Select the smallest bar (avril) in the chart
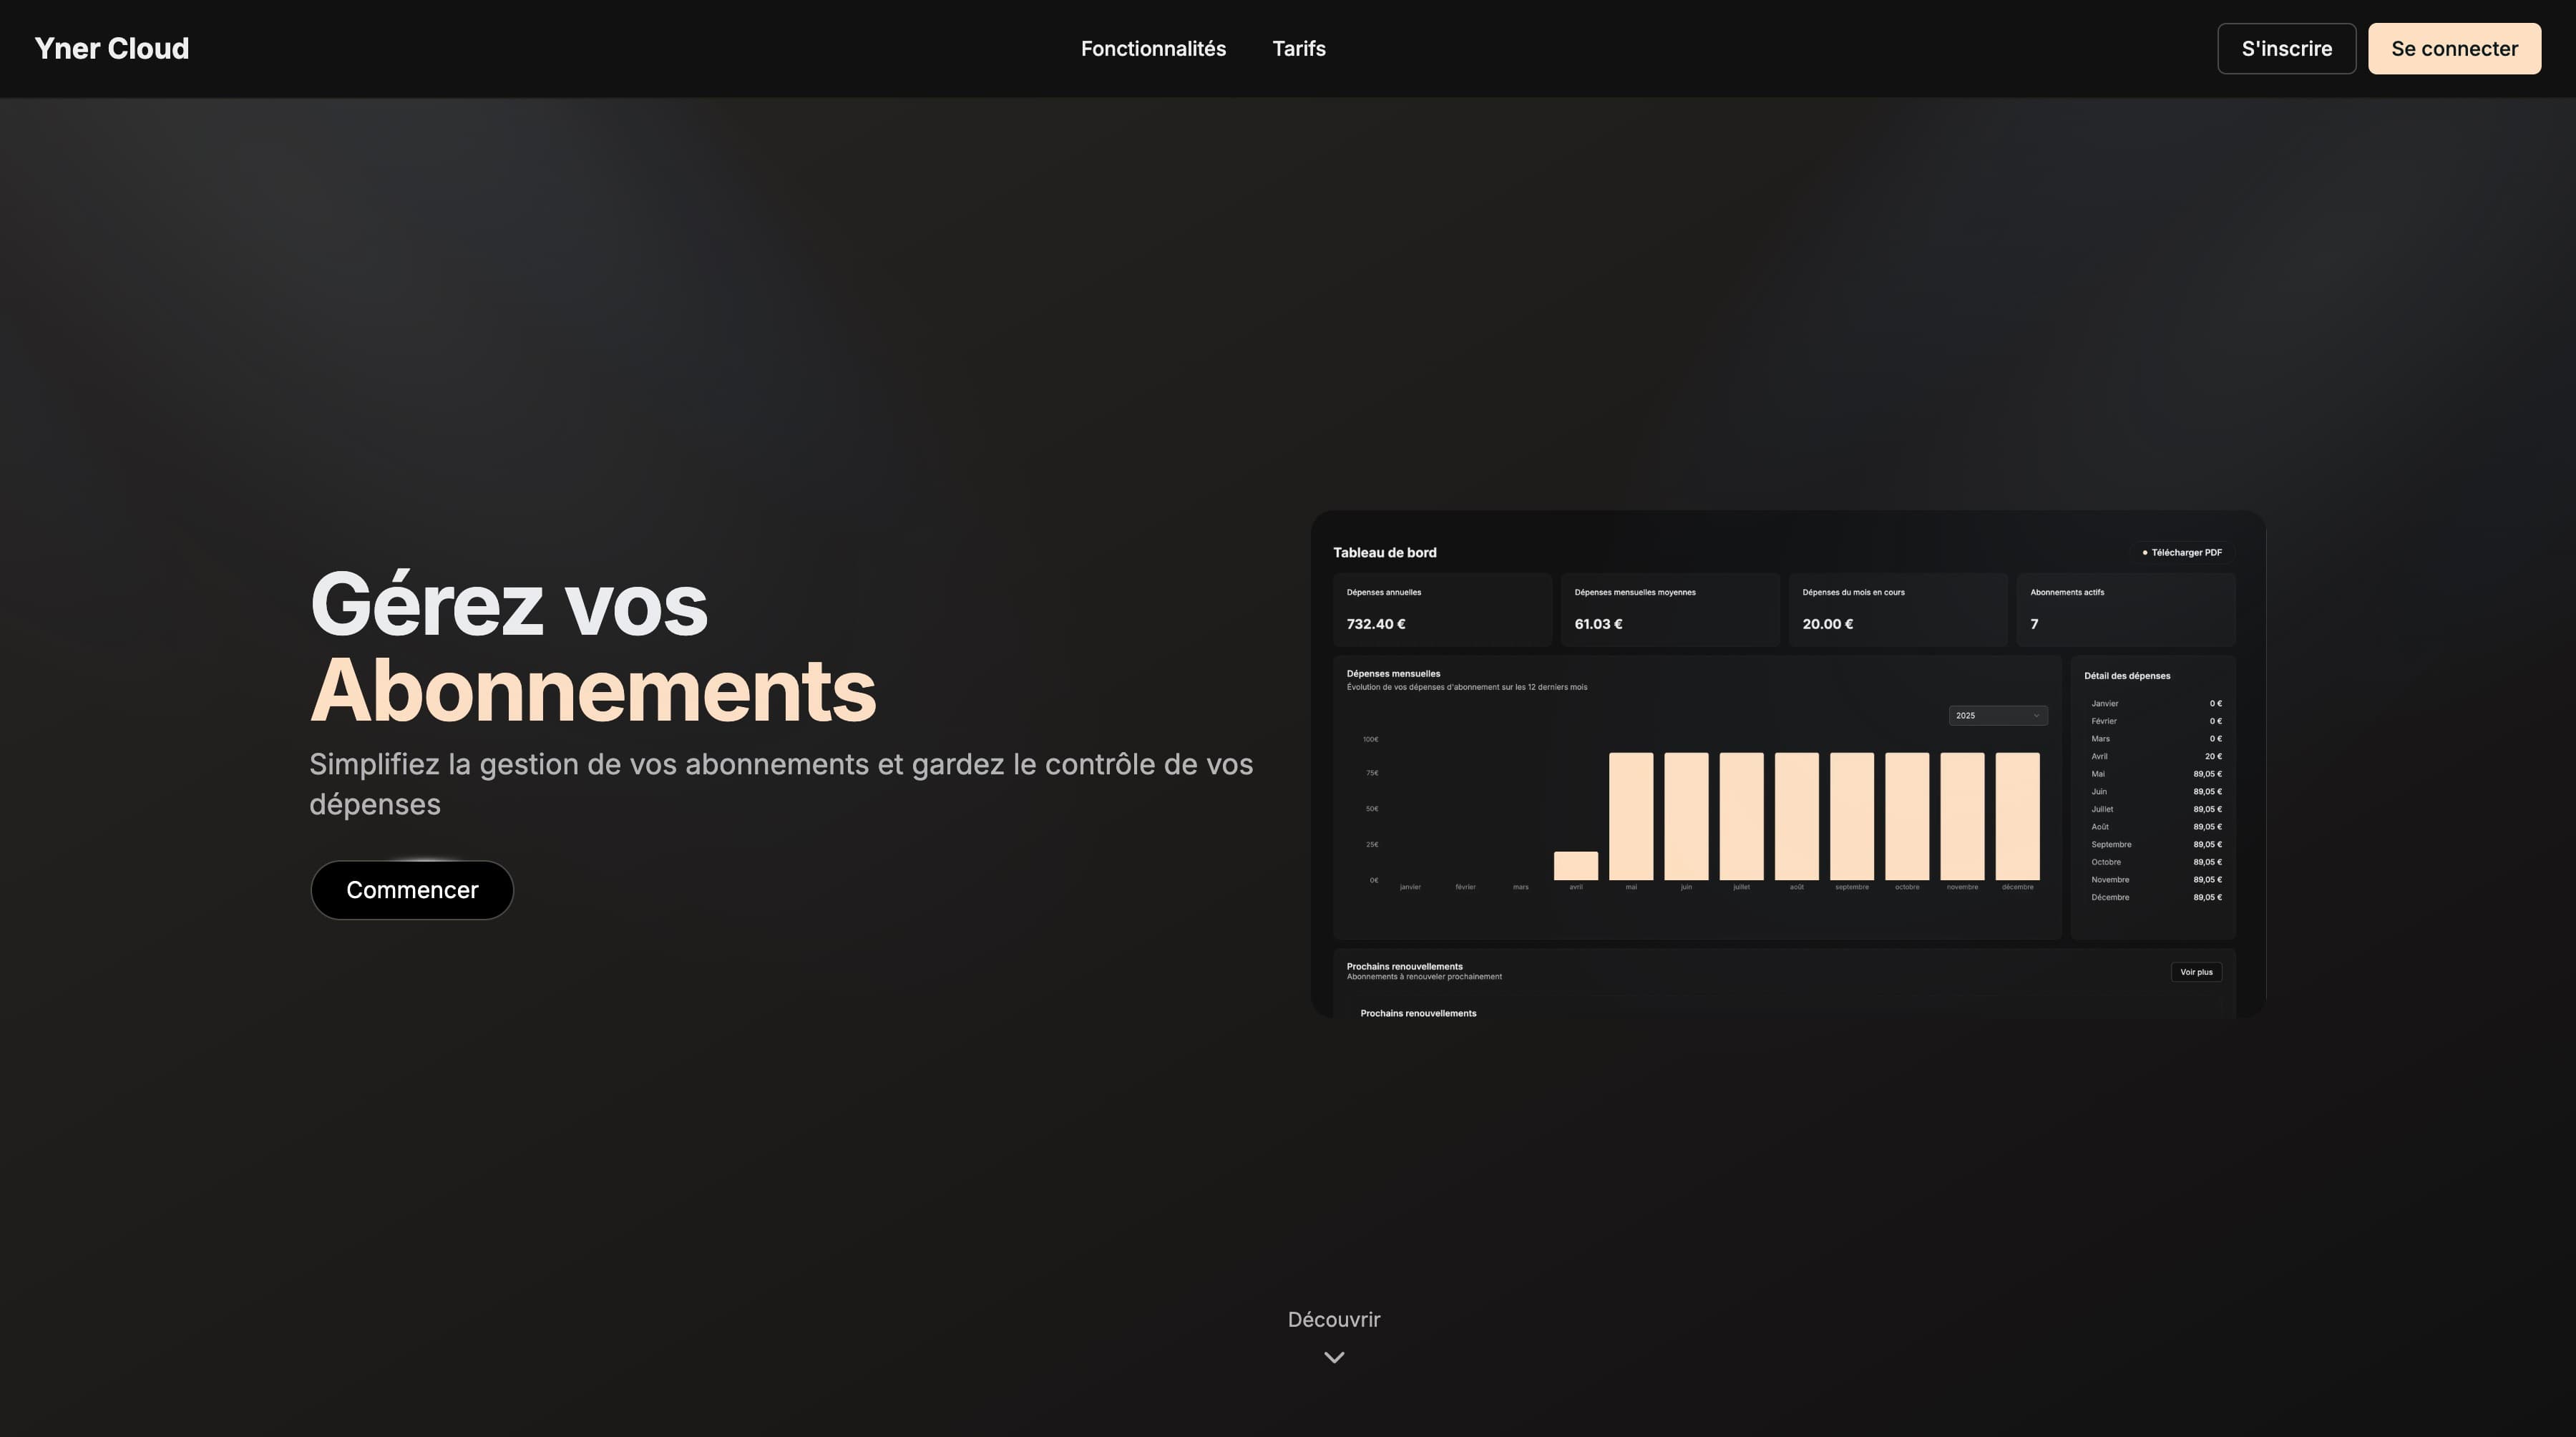The height and width of the screenshot is (1437, 2576). tap(1576, 866)
